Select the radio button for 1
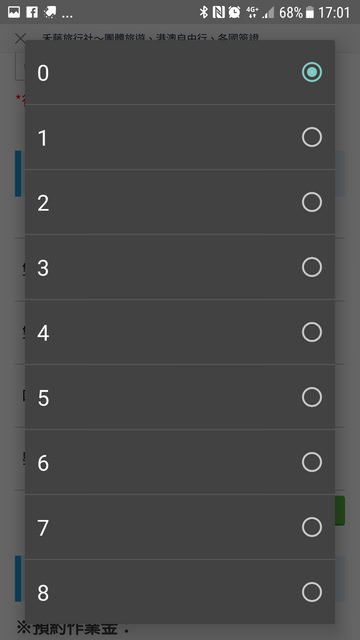The image size is (360, 640). (x=312, y=137)
